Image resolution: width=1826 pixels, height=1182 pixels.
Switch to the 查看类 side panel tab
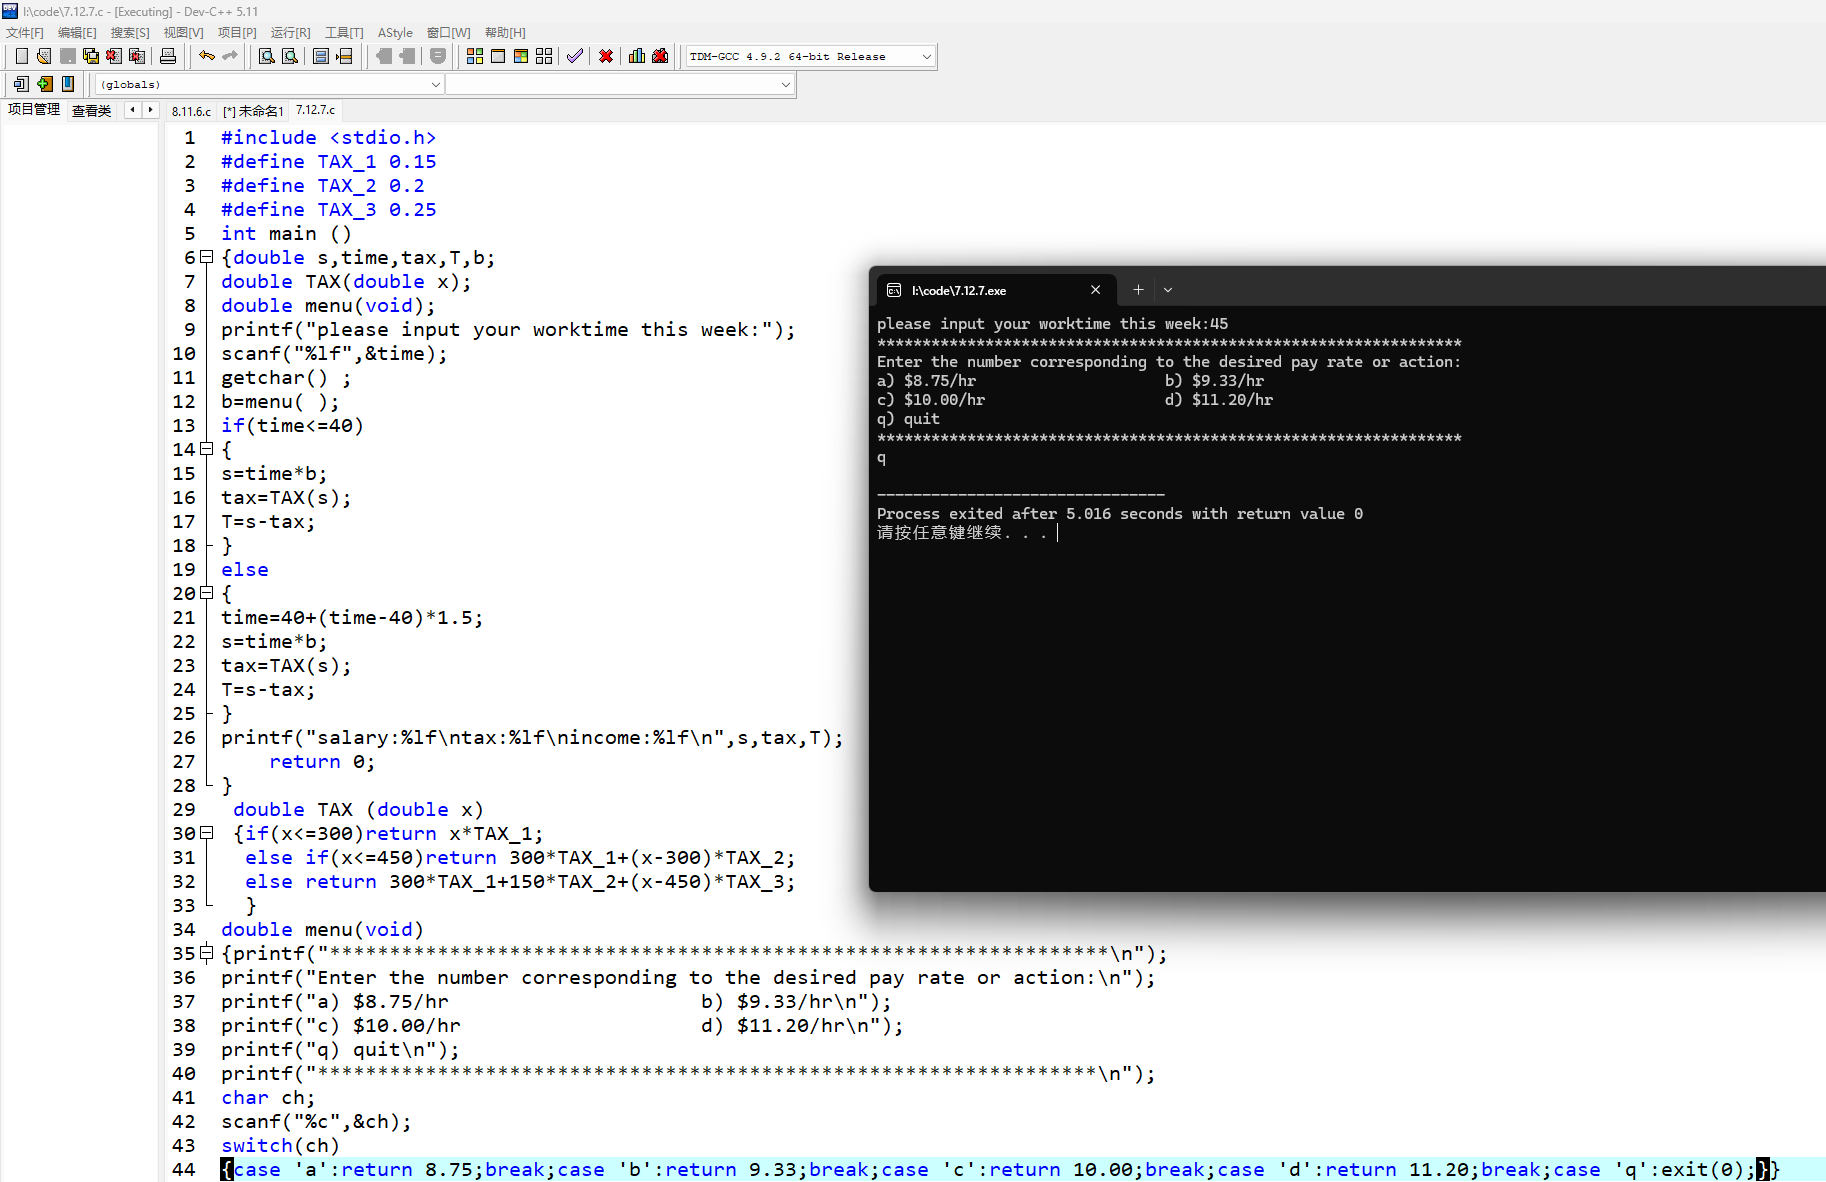(92, 110)
